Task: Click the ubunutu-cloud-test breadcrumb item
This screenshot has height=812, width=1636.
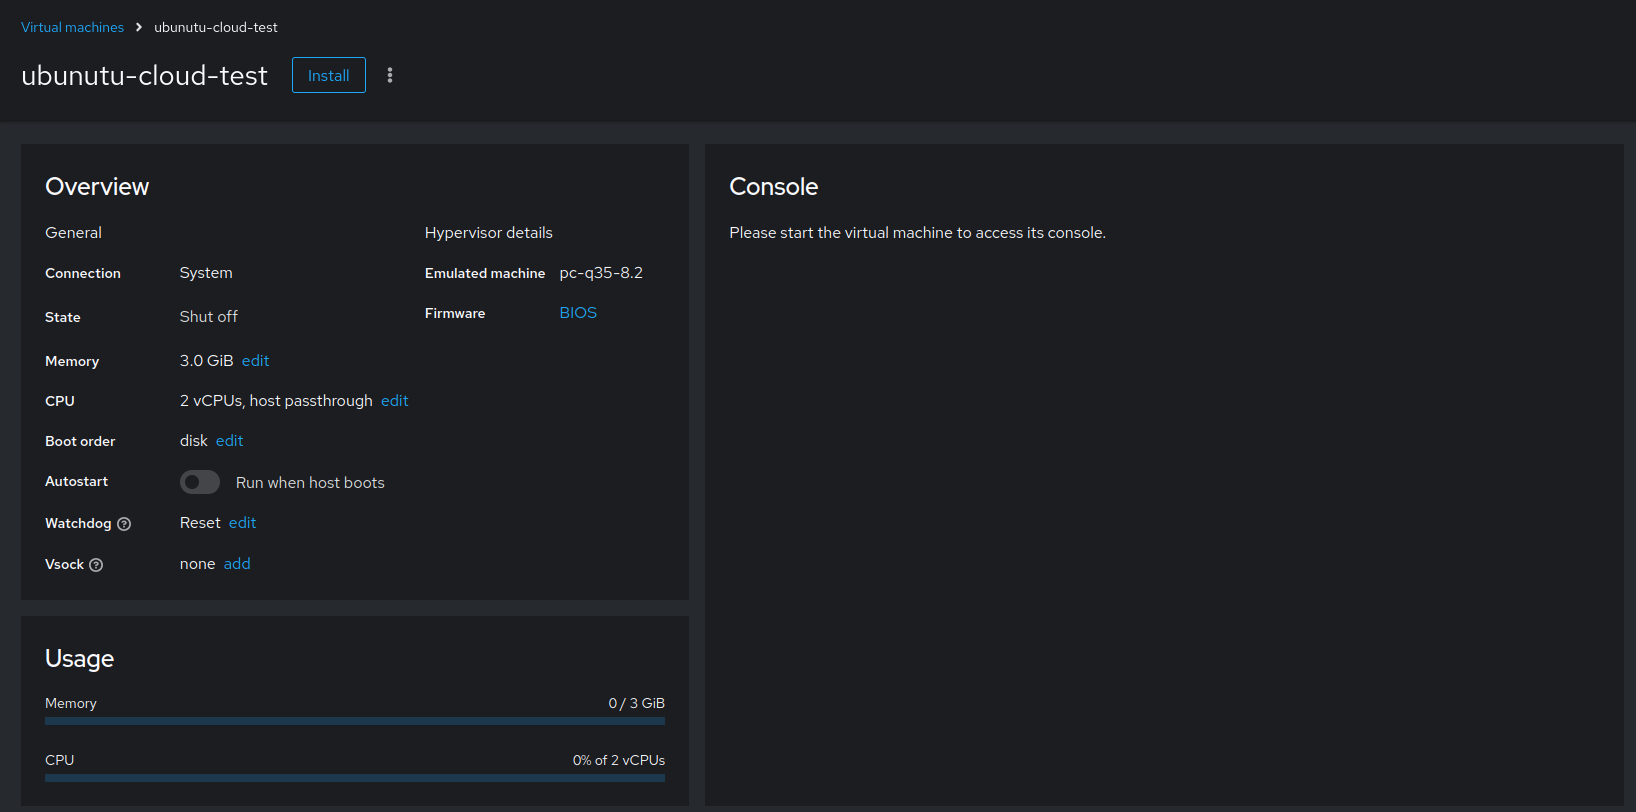Action: [216, 27]
